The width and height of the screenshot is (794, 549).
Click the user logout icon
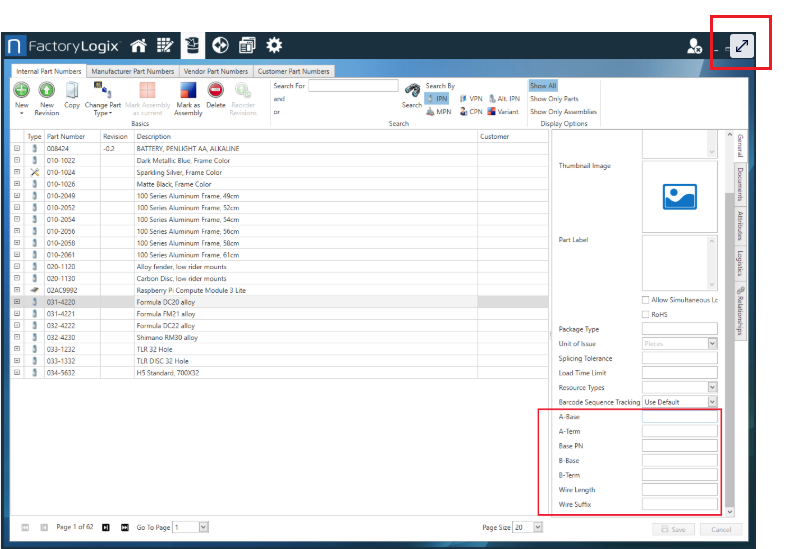[x=694, y=46]
